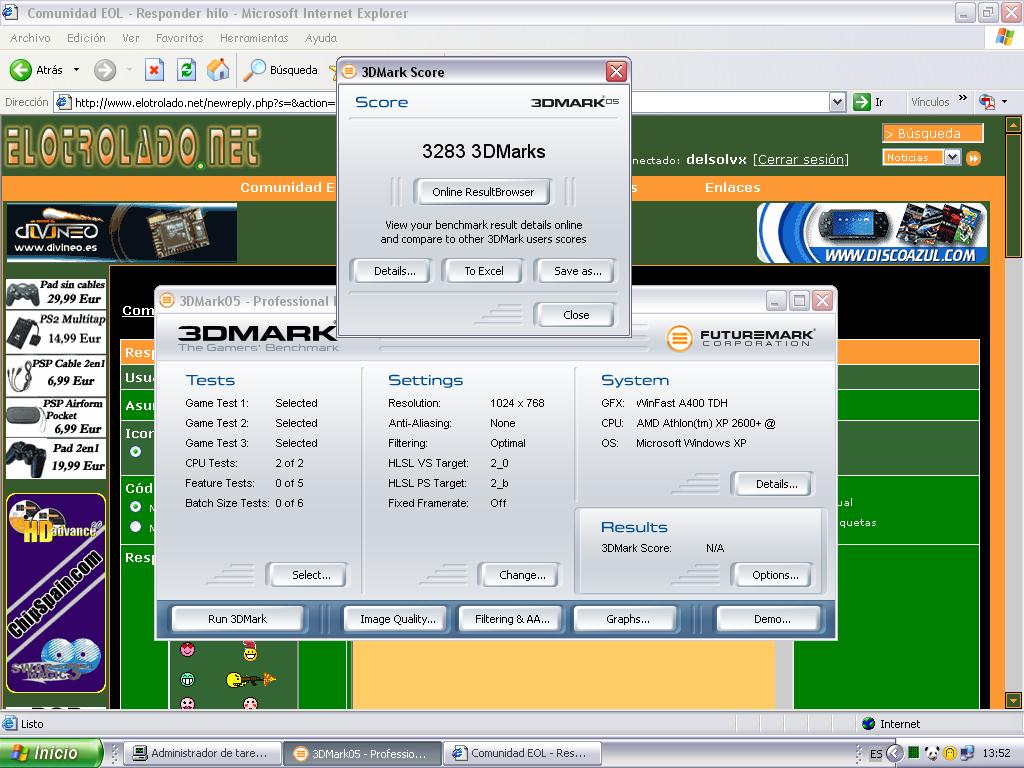Viewport: 1024px width, 768px height.
Task: Click the Save as button
Action: pos(577,271)
